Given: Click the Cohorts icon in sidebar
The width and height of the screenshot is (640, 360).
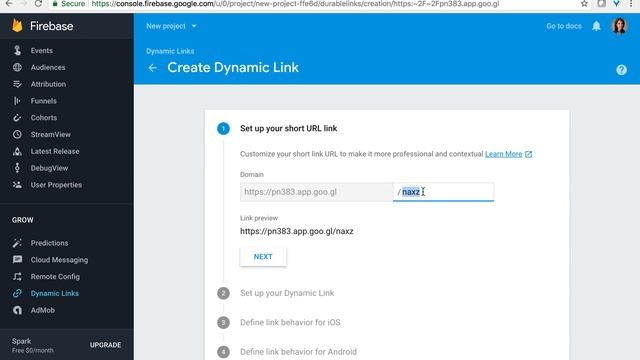Looking at the screenshot, I should 17,118.
